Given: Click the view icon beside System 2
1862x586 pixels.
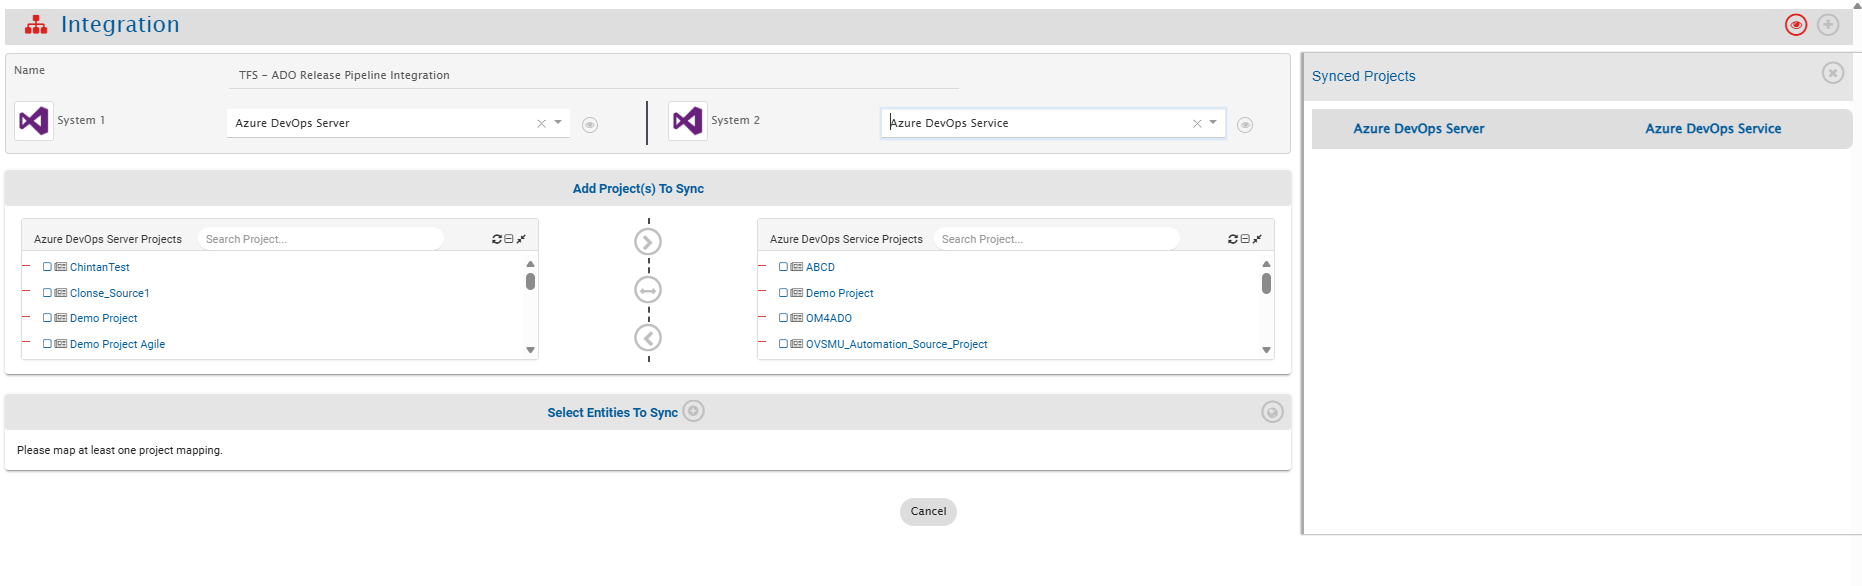Looking at the screenshot, I should 1244,125.
